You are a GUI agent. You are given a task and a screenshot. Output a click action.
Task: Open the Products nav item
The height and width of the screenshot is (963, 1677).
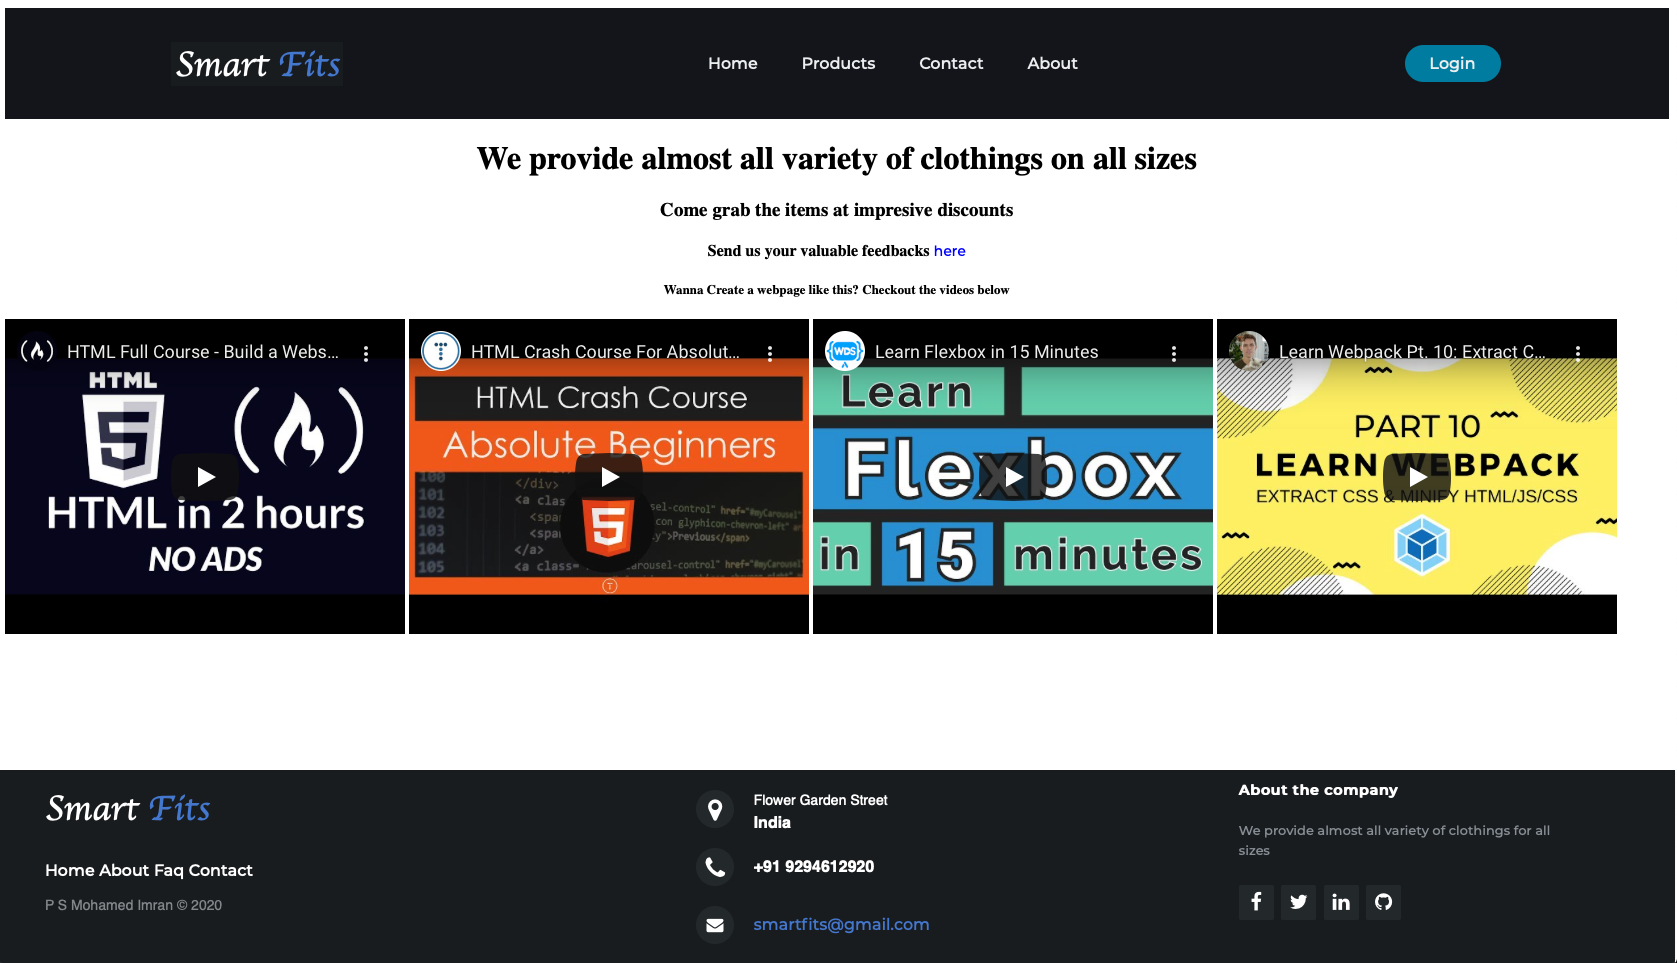(838, 63)
